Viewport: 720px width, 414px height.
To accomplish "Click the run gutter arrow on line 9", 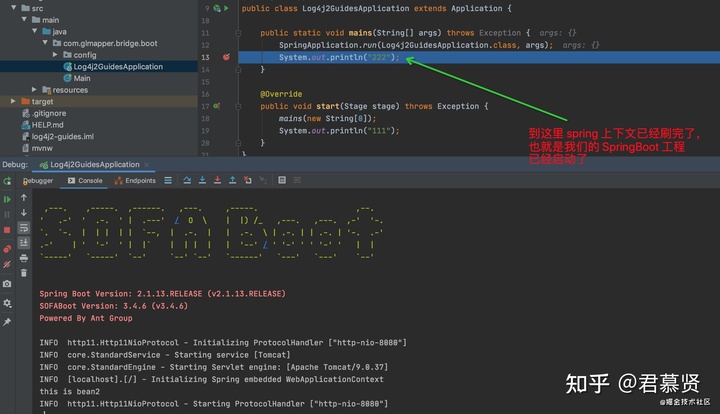I will (x=226, y=8).
